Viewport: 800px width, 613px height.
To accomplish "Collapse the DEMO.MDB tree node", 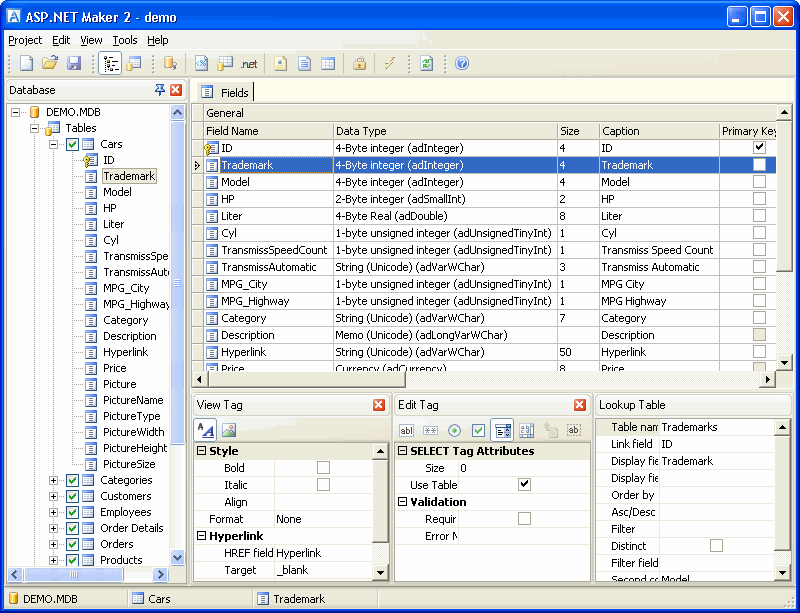I will click(15, 112).
